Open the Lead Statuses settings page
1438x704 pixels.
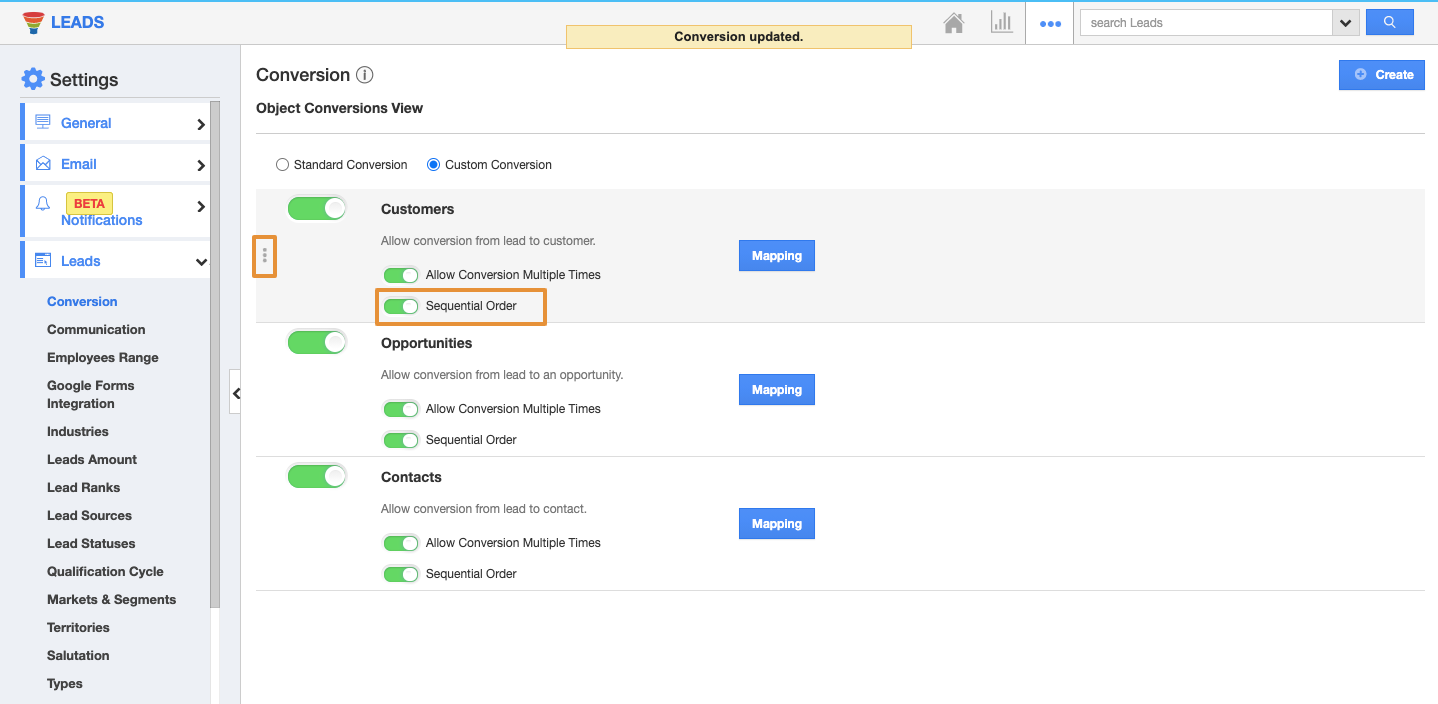click(x=91, y=544)
